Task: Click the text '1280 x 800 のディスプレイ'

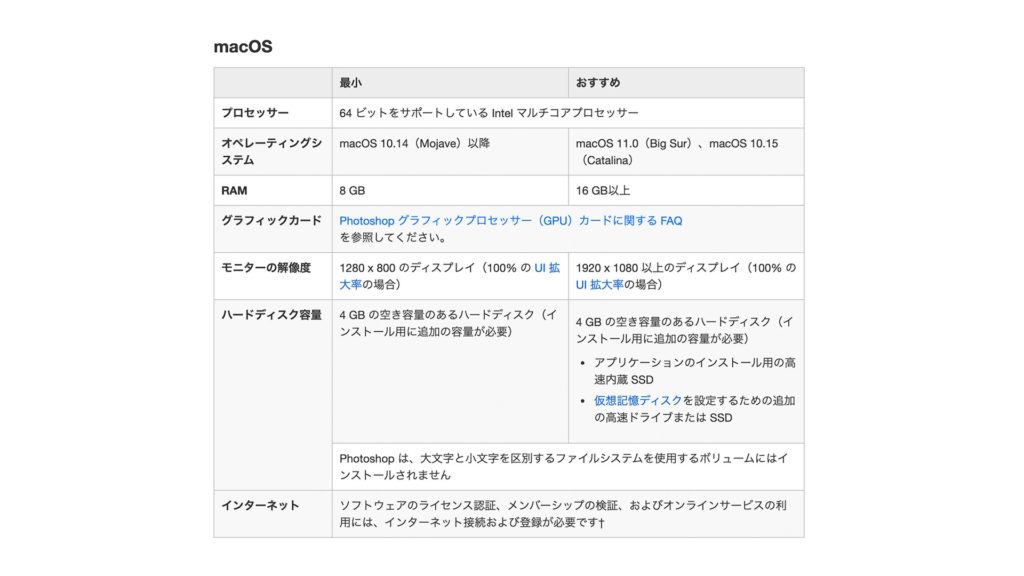Action: [x=408, y=268]
